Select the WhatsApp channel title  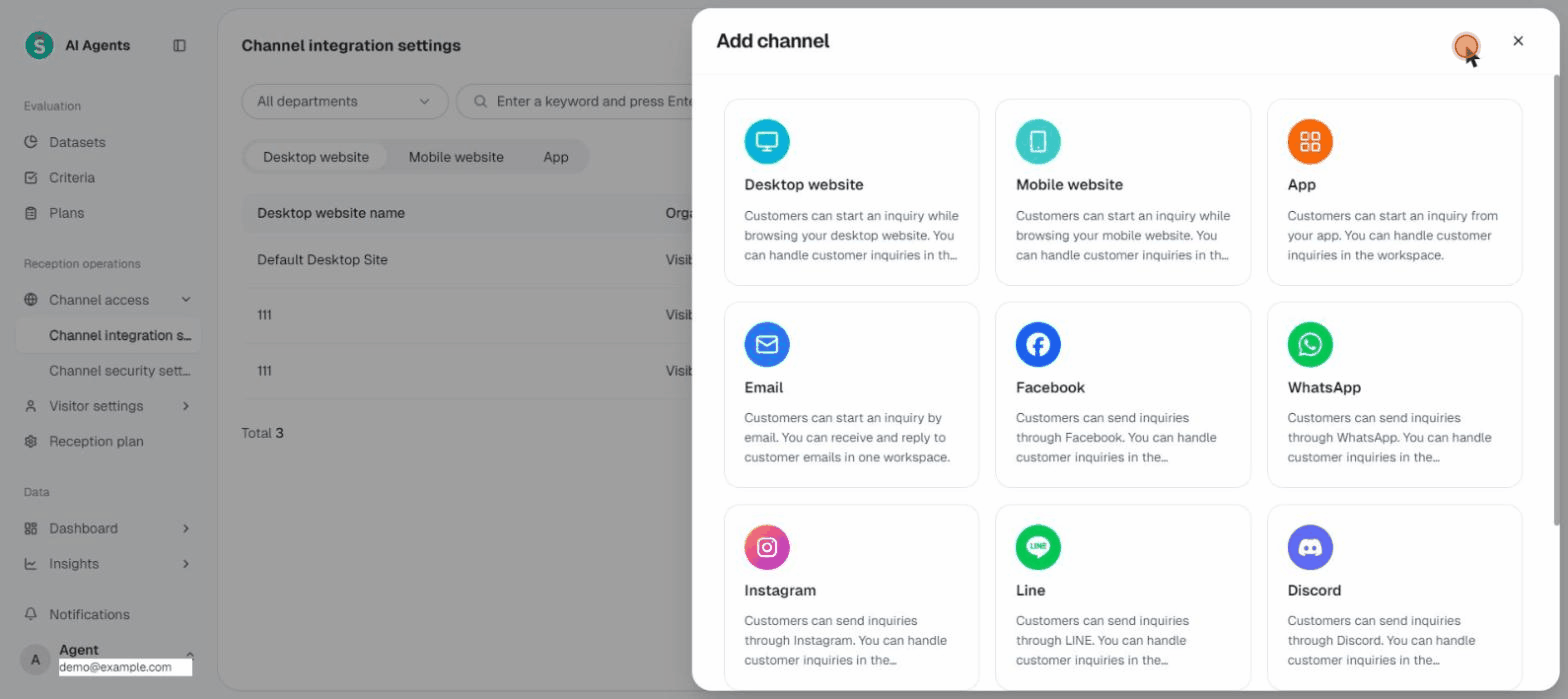pos(1324,388)
